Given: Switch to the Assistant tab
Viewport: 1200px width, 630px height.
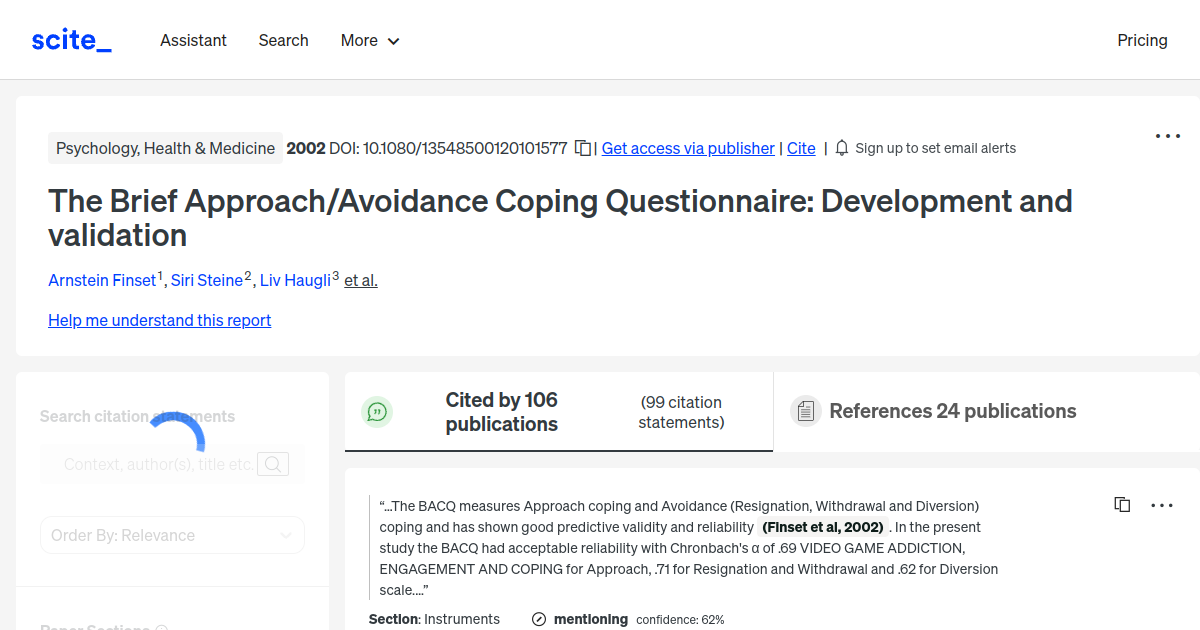Looking at the screenshot, I should tap(193, 40).
